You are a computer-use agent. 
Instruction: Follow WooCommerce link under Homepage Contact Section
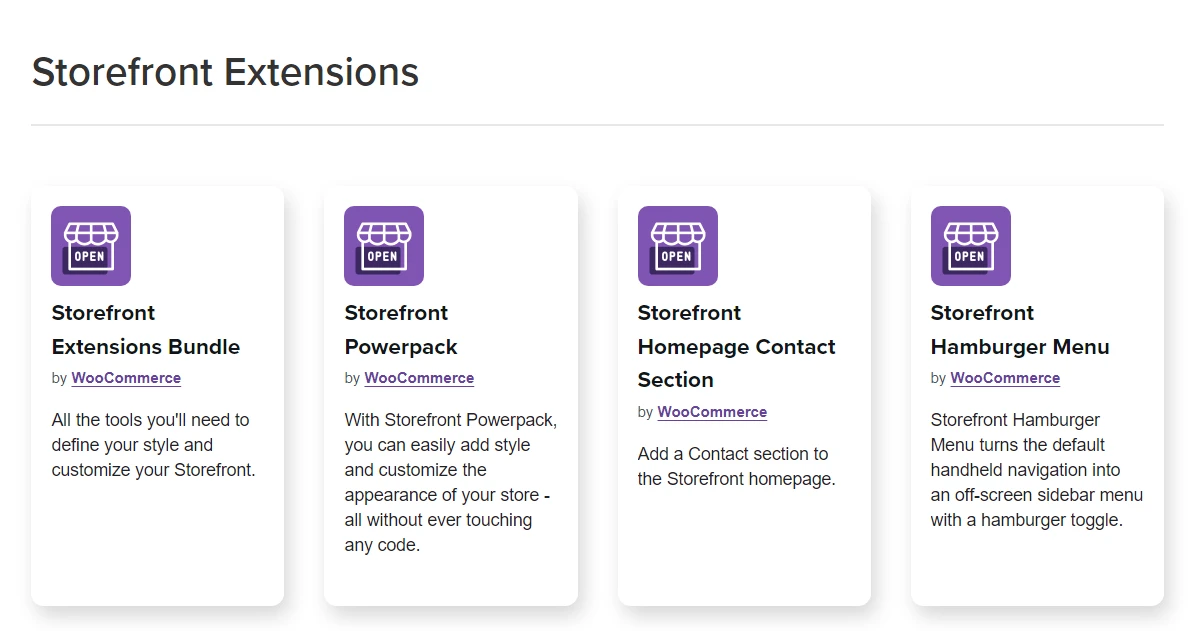pos(712,412)
